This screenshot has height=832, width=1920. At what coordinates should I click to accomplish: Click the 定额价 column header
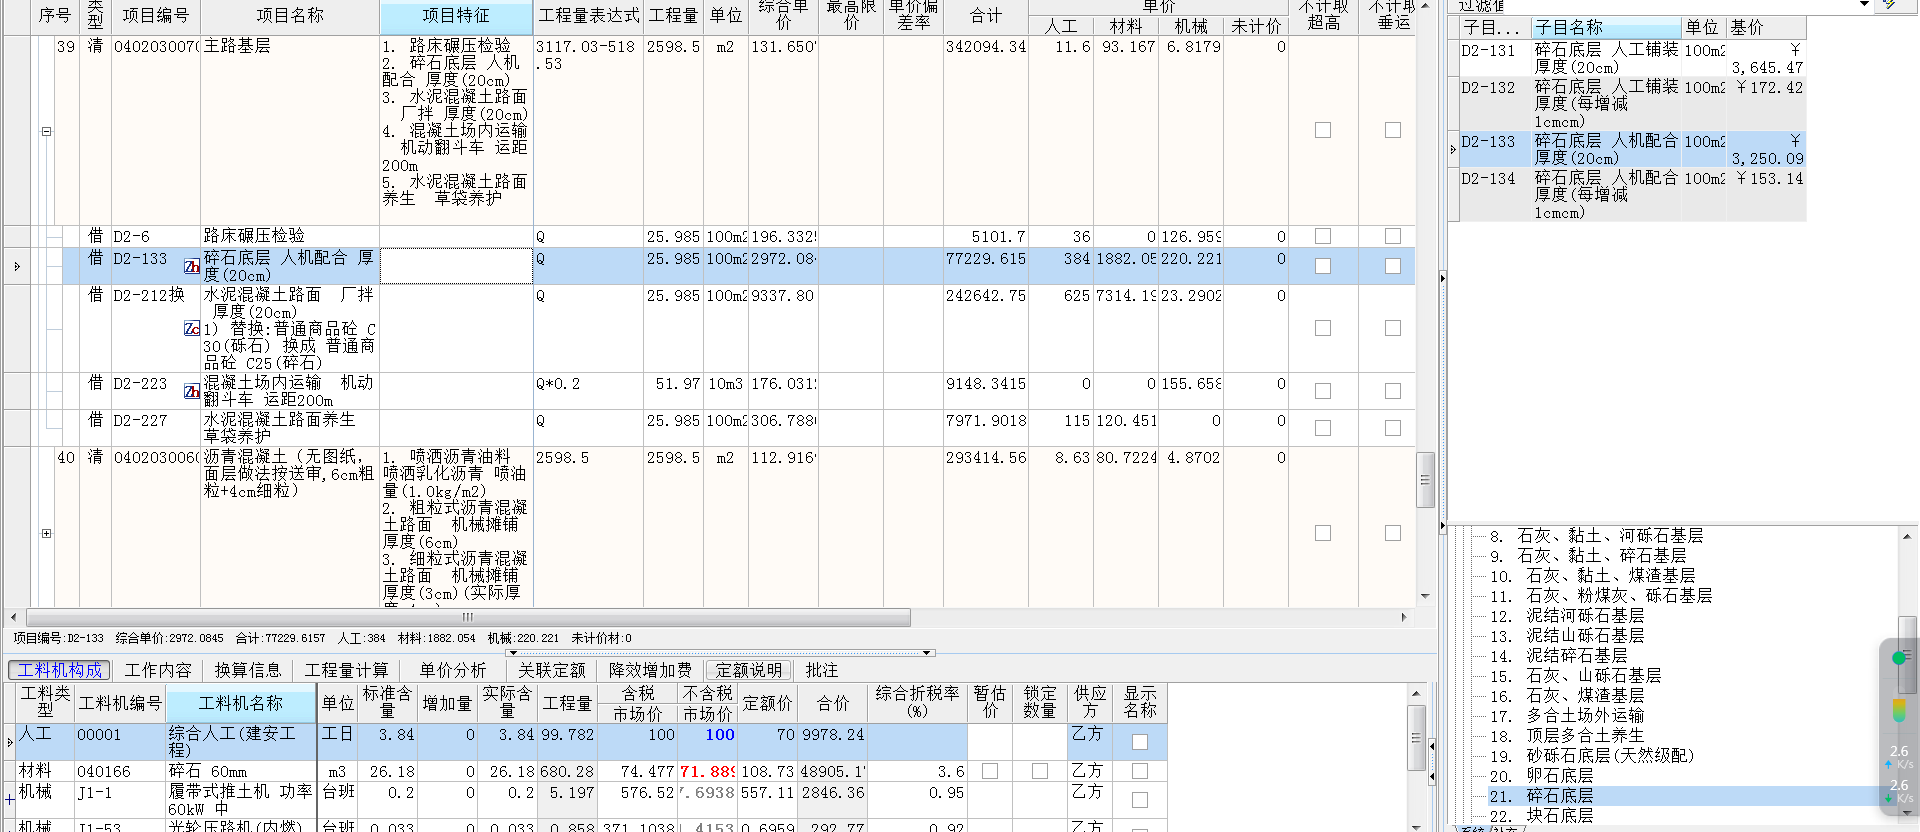pos(768,703)
